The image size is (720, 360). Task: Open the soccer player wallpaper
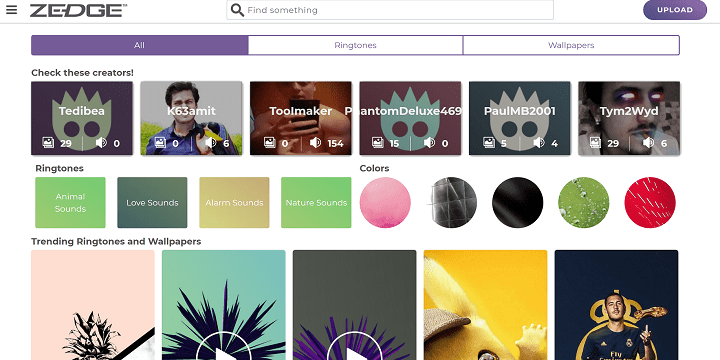tap(616, 305)
